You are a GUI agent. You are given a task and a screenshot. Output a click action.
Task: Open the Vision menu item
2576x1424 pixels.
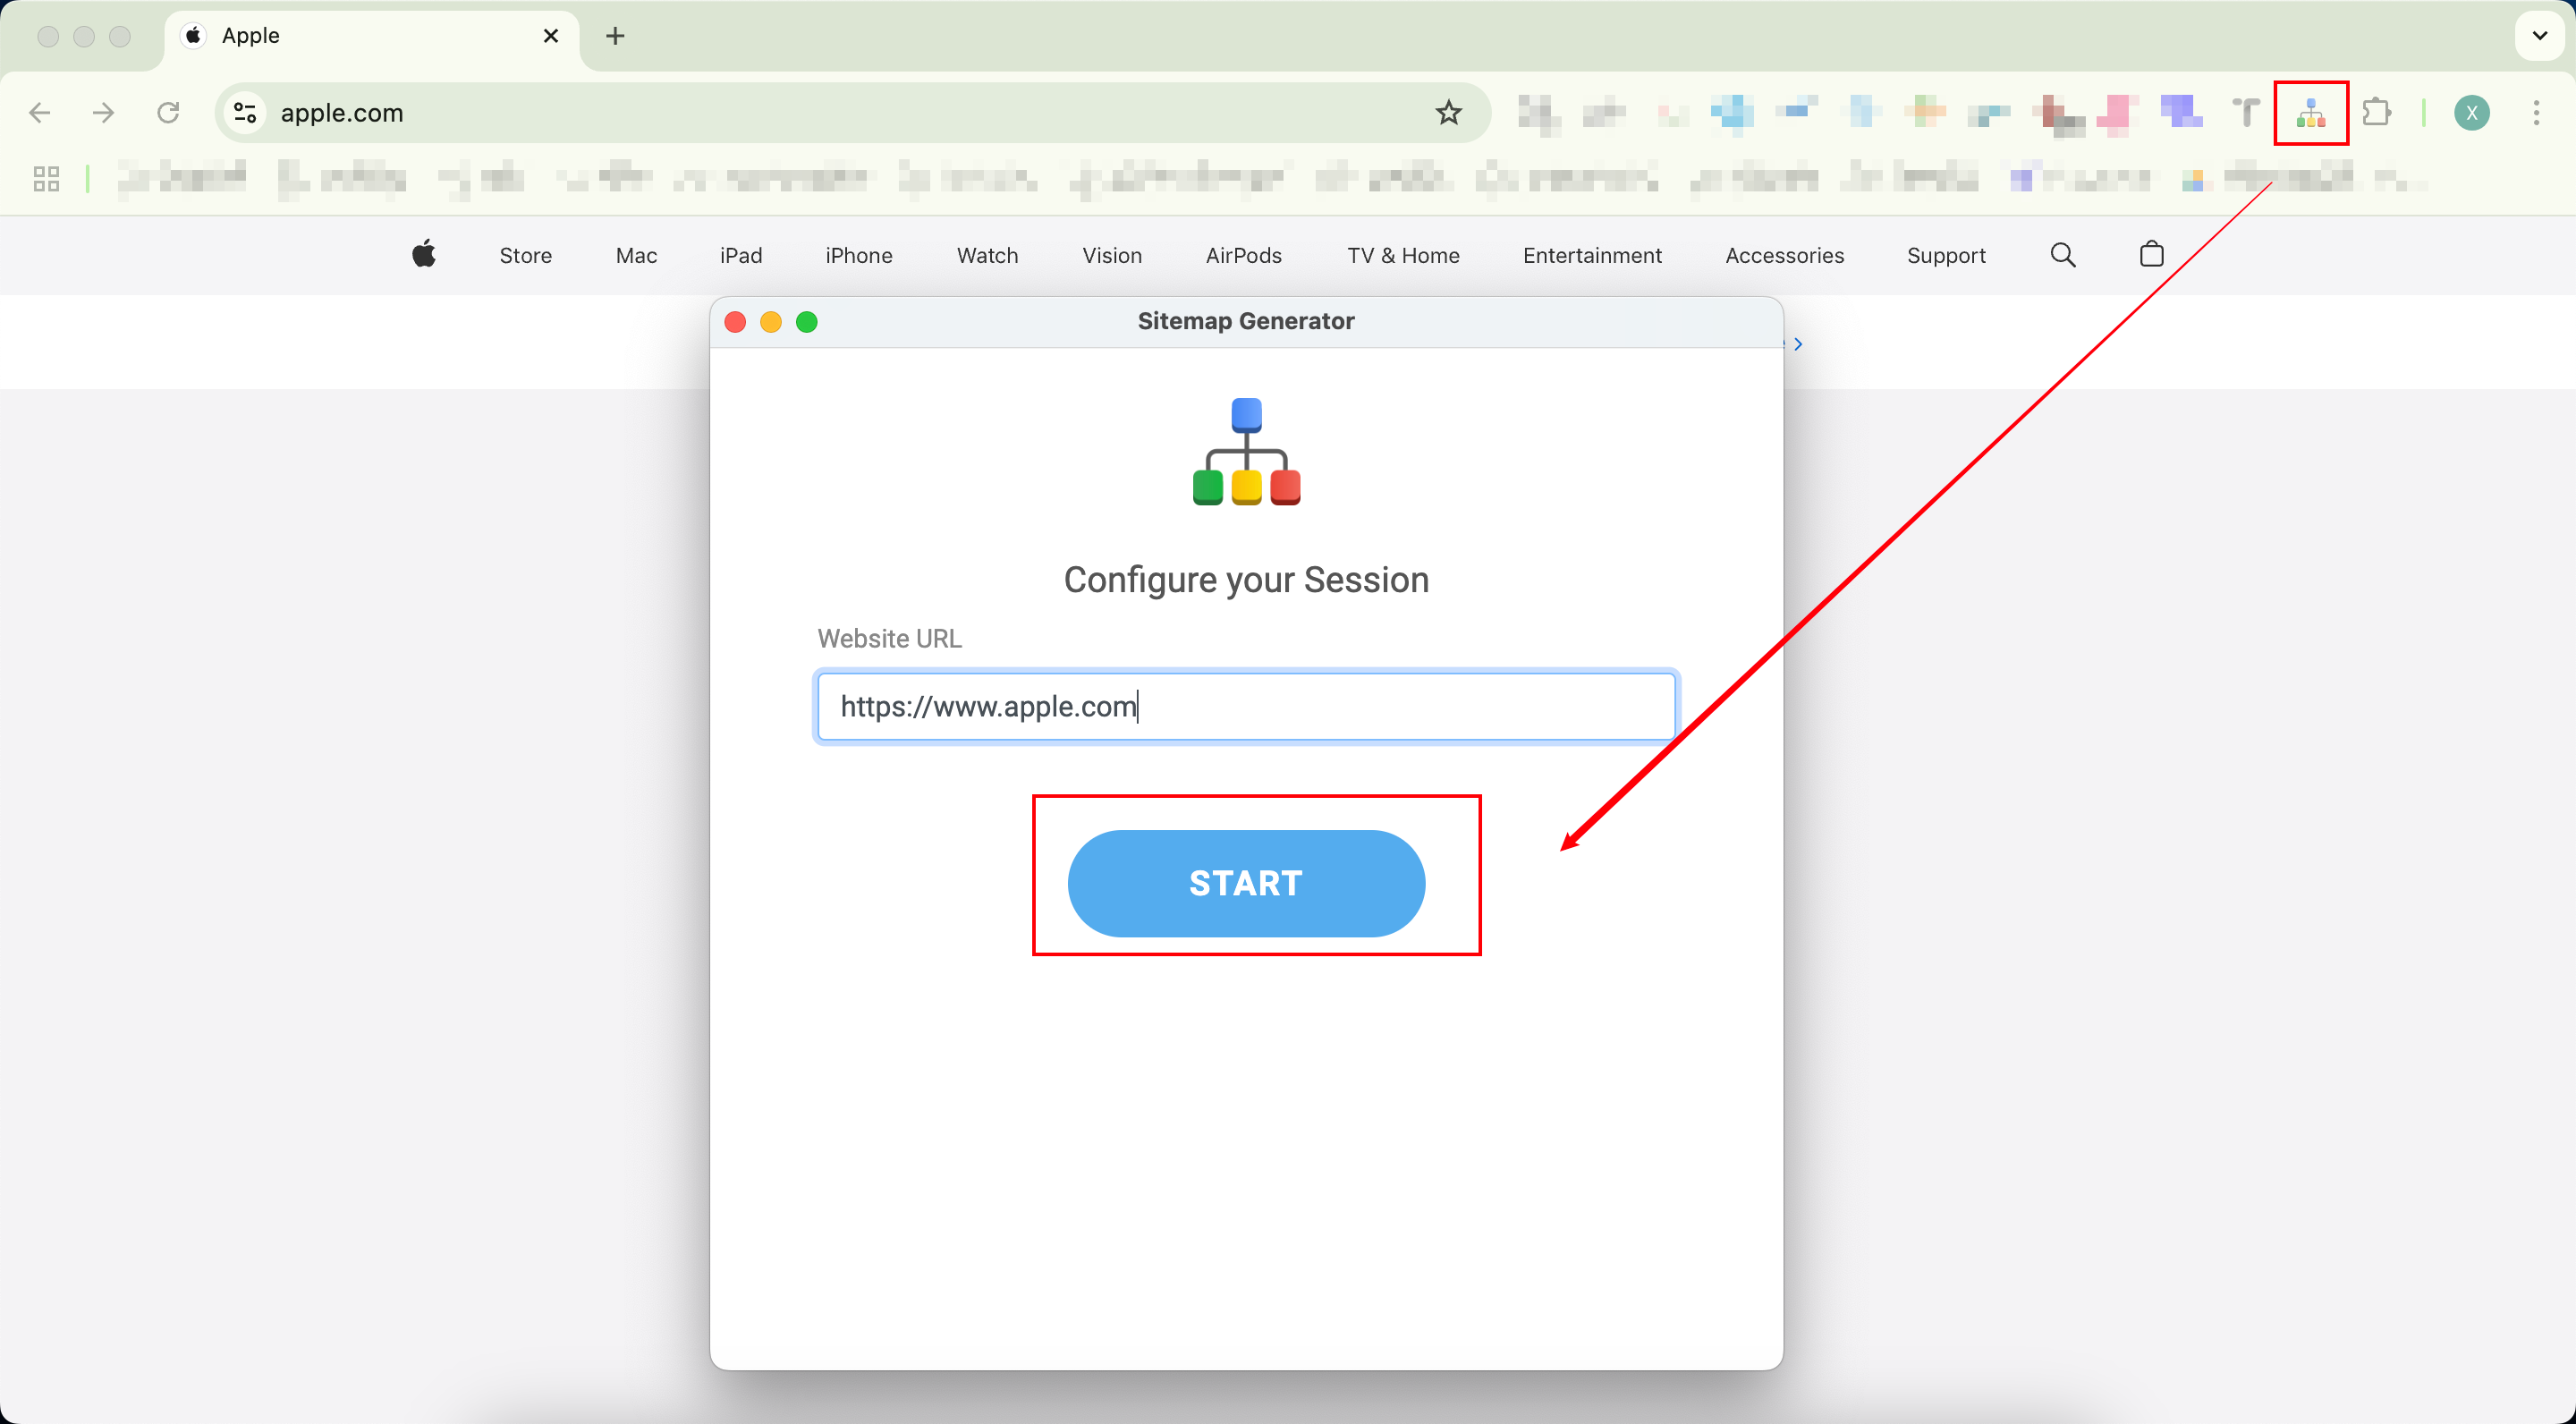coord(1112,256)
